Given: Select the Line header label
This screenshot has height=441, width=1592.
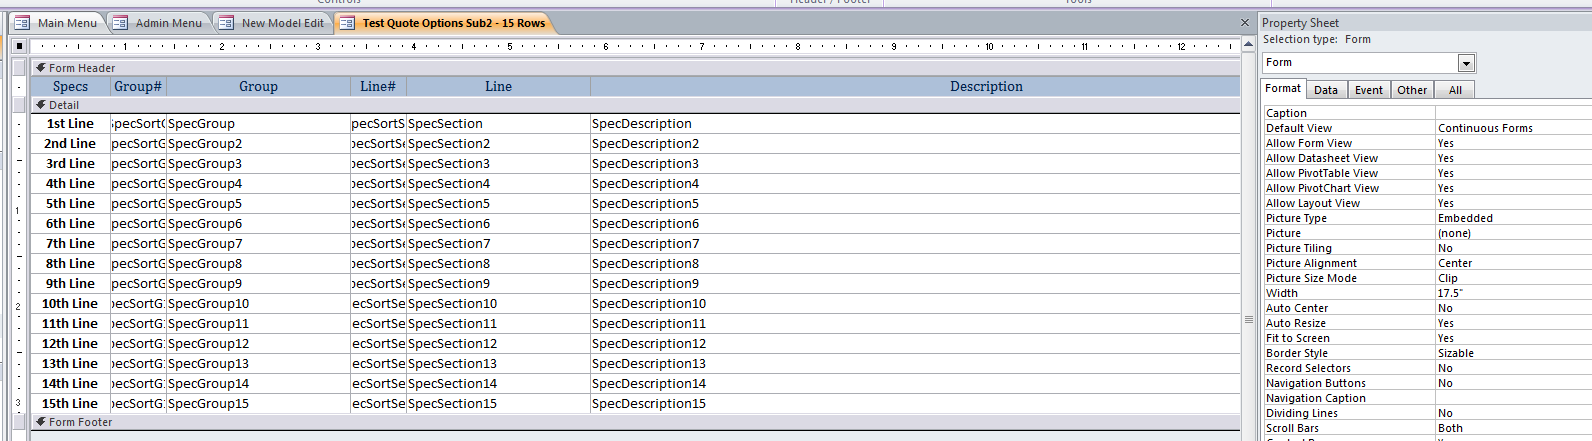Looking at the screenshot, I should (x=498, y=87).
